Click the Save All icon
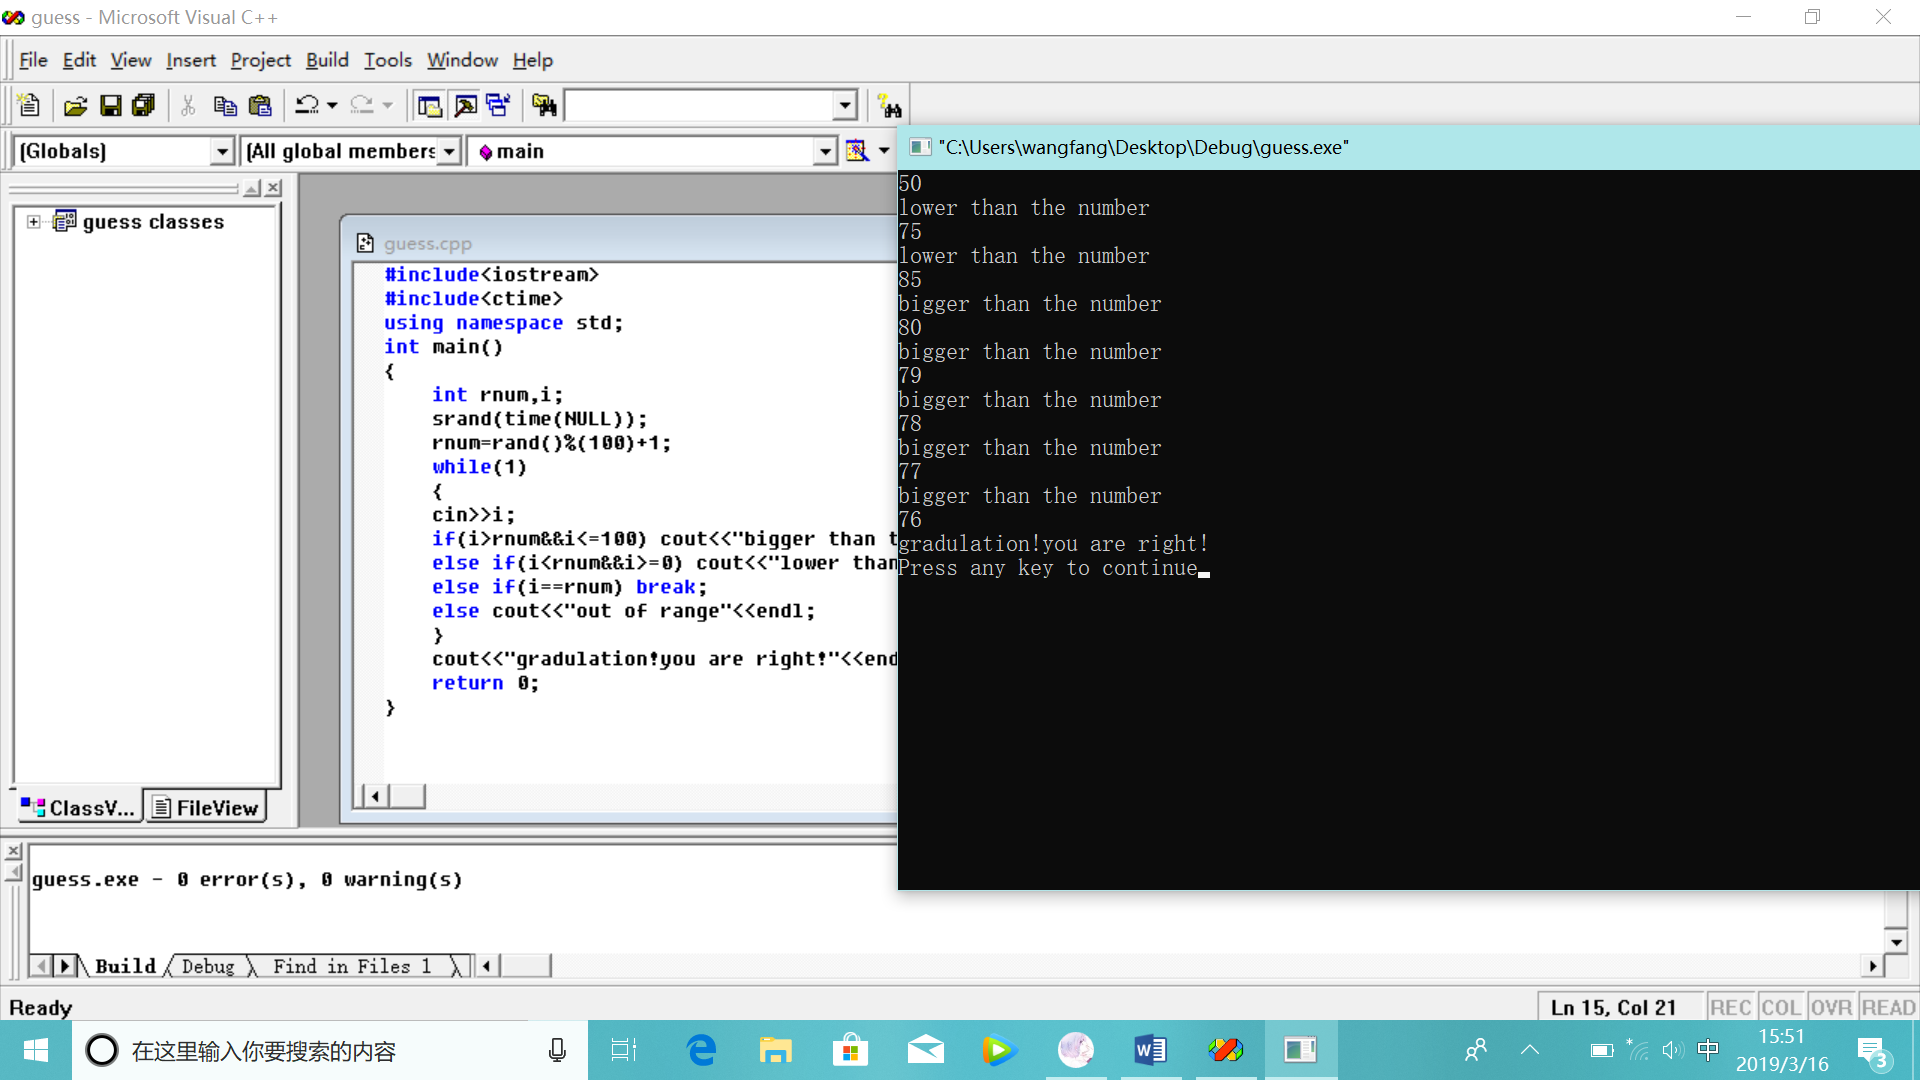Image resolution: width=1920 pixels, height=1080 pixels. [144, 105]
